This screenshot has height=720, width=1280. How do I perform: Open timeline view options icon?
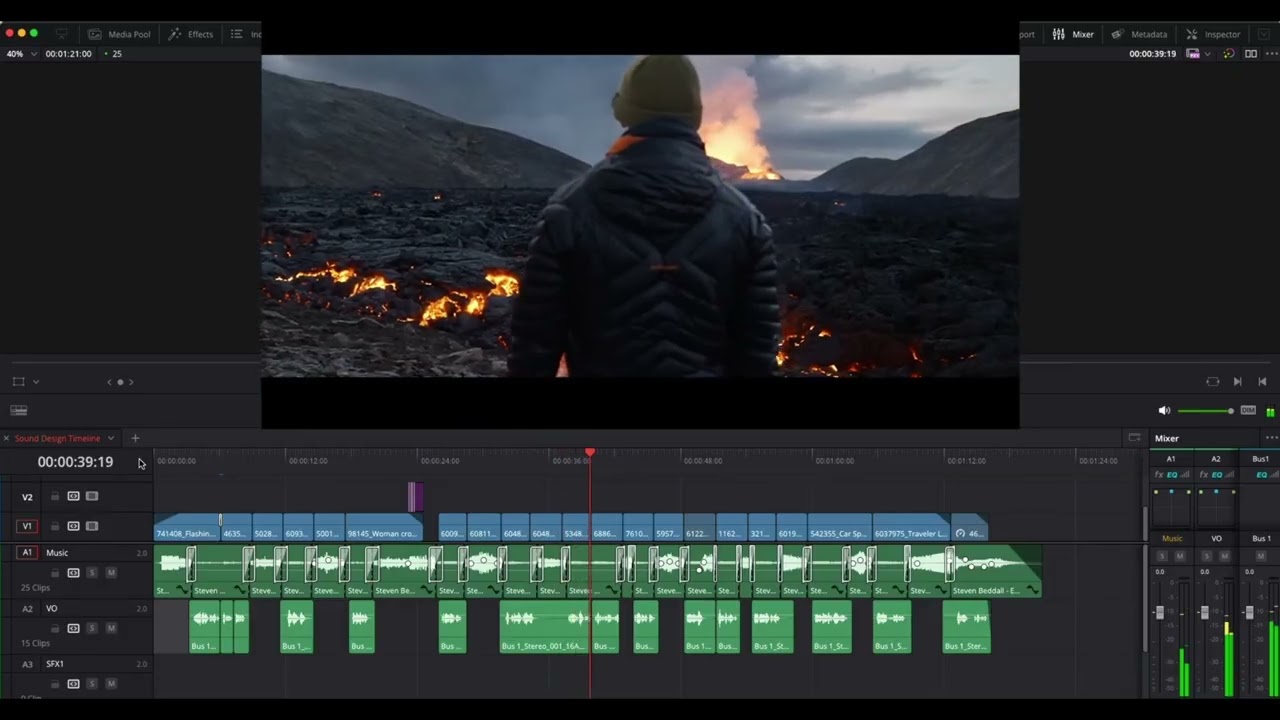click(x=18, y=410)
